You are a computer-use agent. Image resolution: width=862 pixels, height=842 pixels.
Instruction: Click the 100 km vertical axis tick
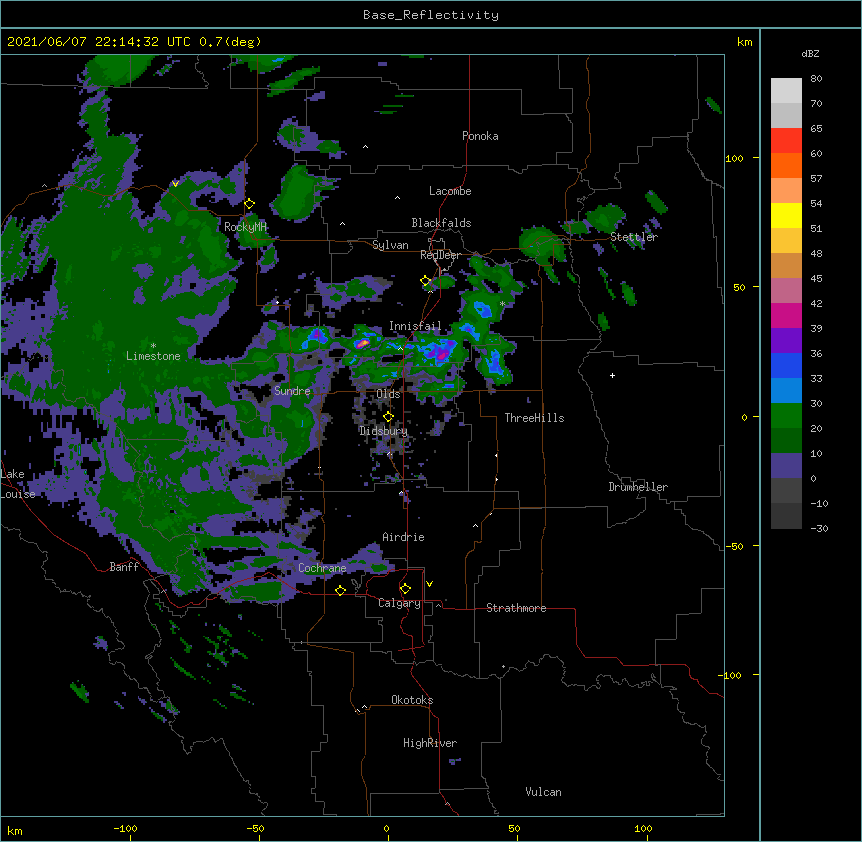[734, 158]
